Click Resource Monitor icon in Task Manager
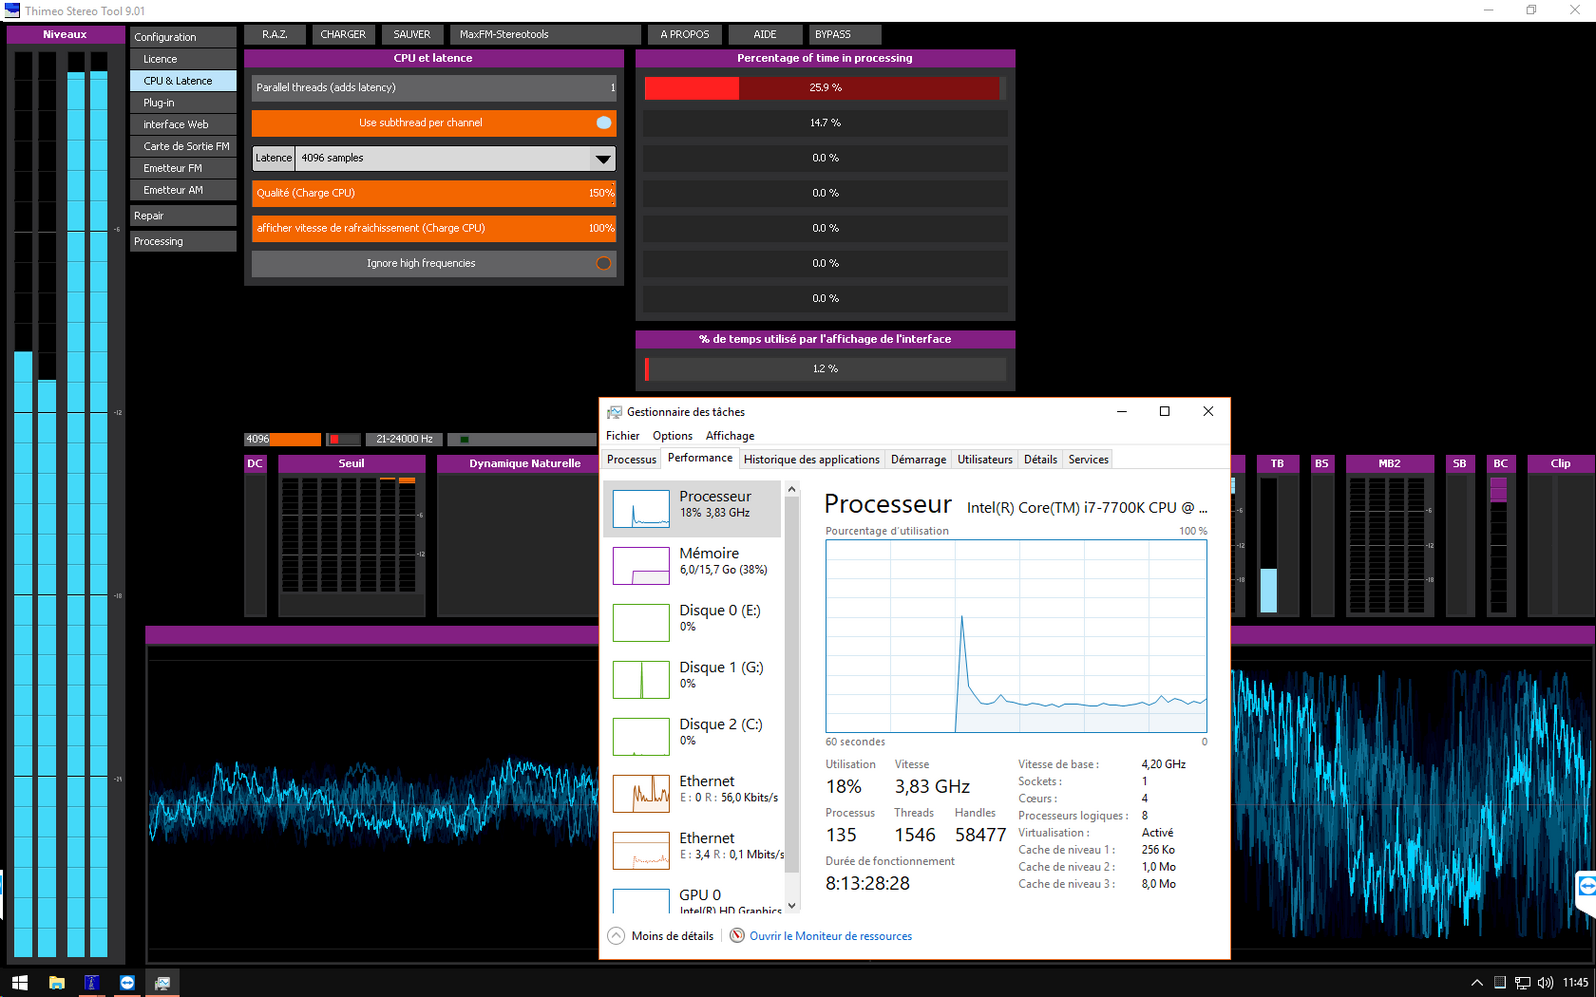 tap(737, 936)
